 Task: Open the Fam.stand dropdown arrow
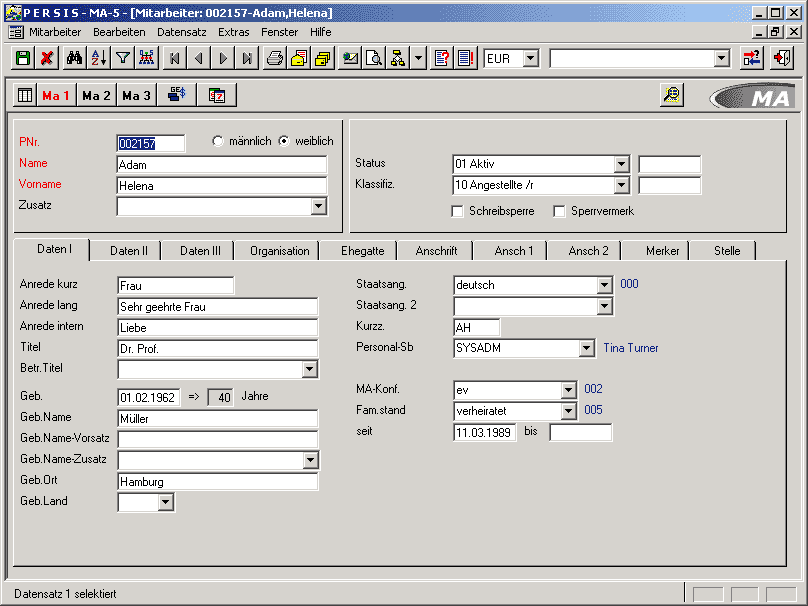pyautogui.click(x=568, y=411)
